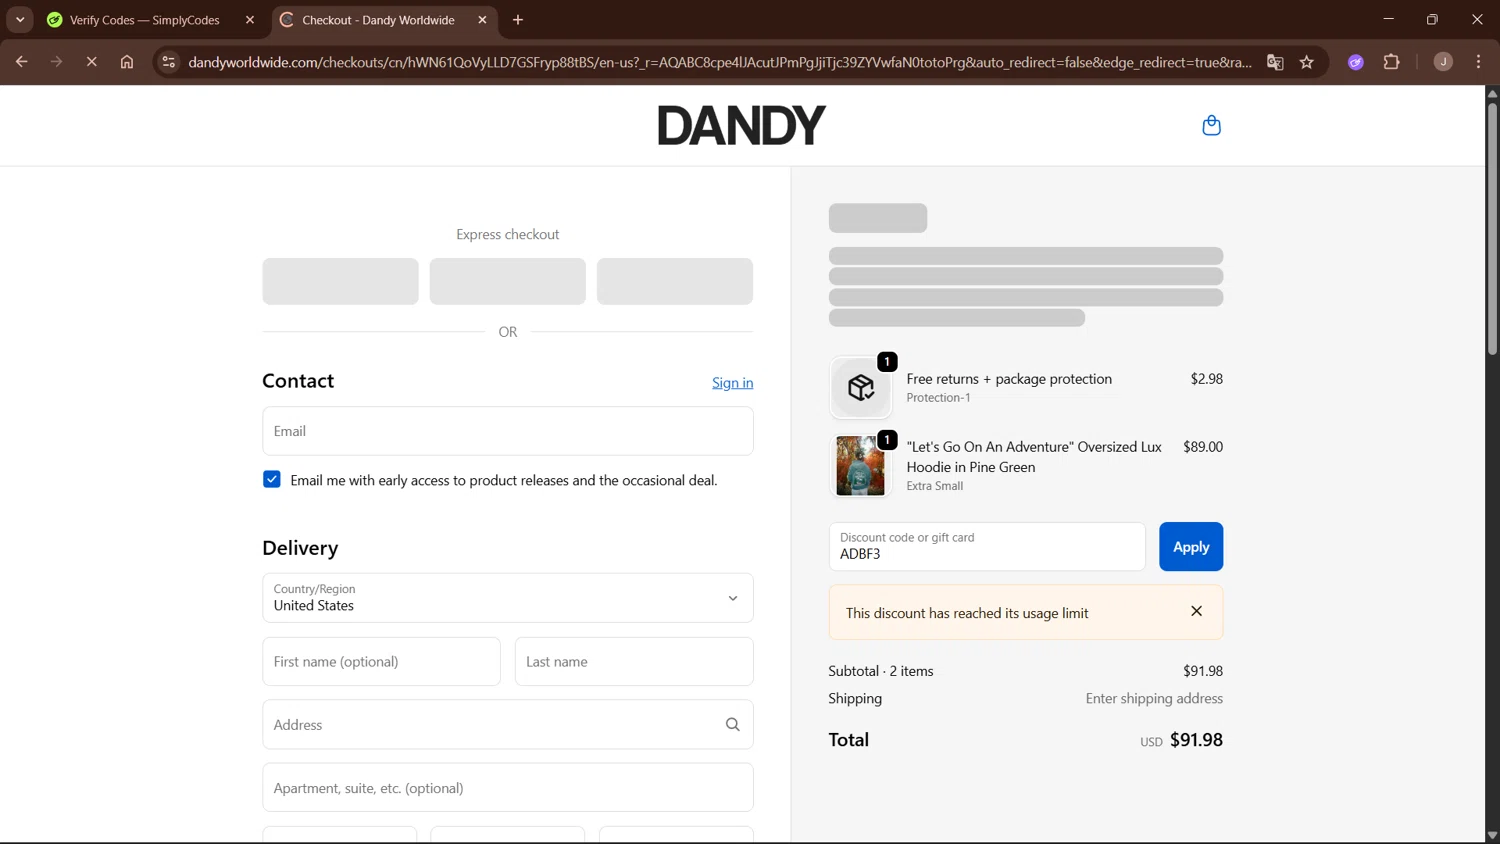Focus the Apartment, suite field
Image resolution: width=1500 pixels, height=844 pixels.
508,788
